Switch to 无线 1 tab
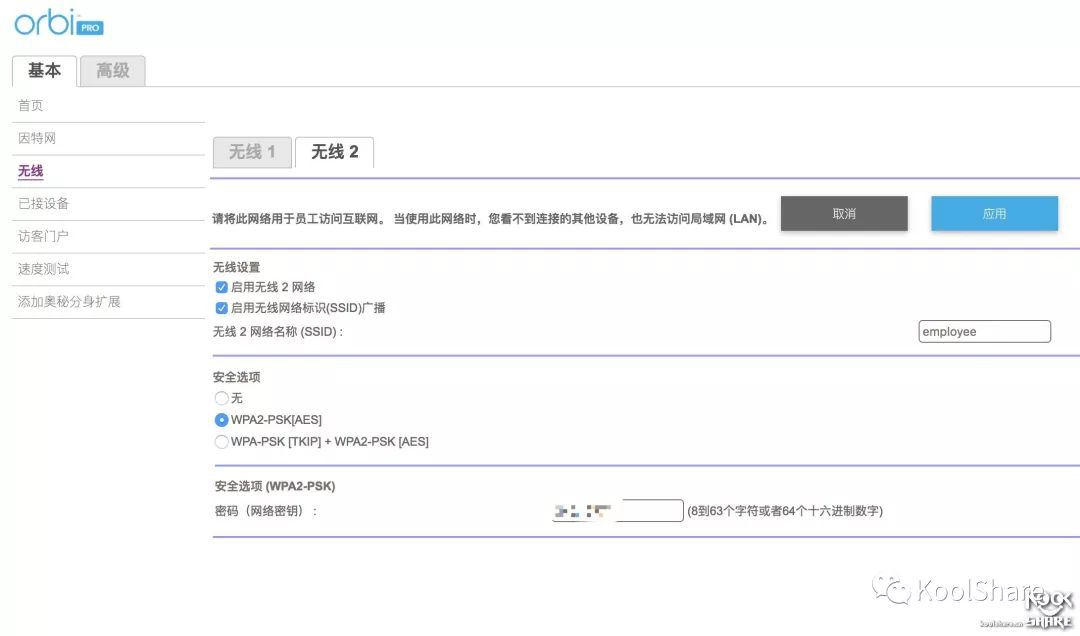1080x636 pixels. click(x=252, y=152)
